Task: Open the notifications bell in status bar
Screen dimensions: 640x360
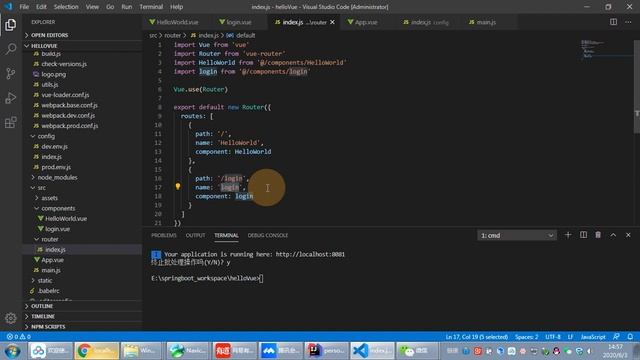Action: point(630,337)
